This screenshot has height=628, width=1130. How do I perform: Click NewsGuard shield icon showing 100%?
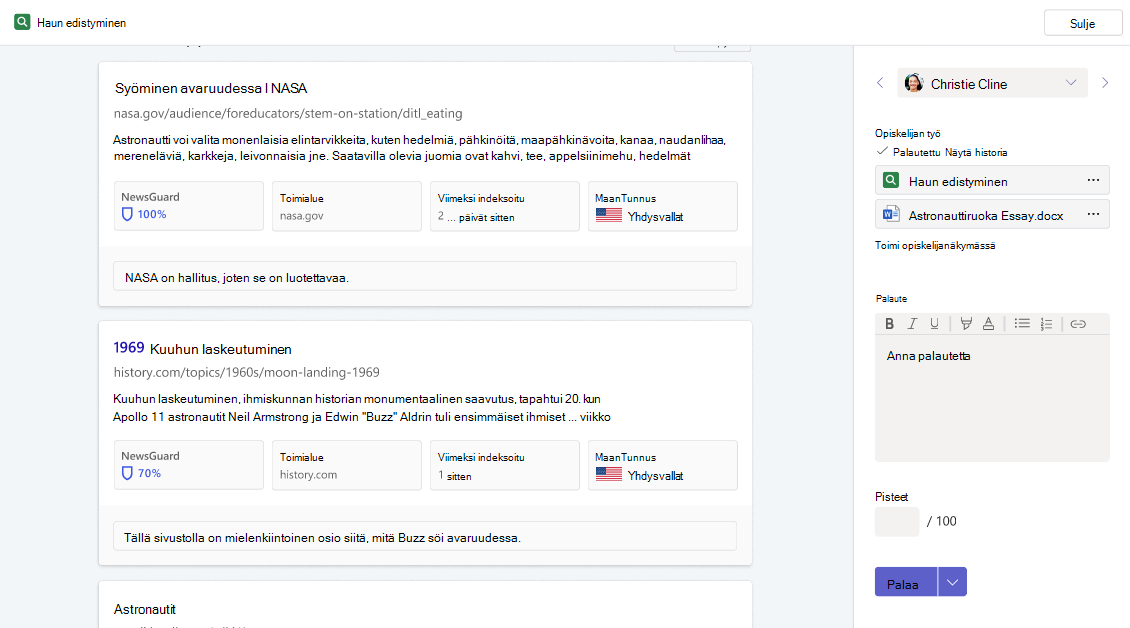(x=127, y=214)
